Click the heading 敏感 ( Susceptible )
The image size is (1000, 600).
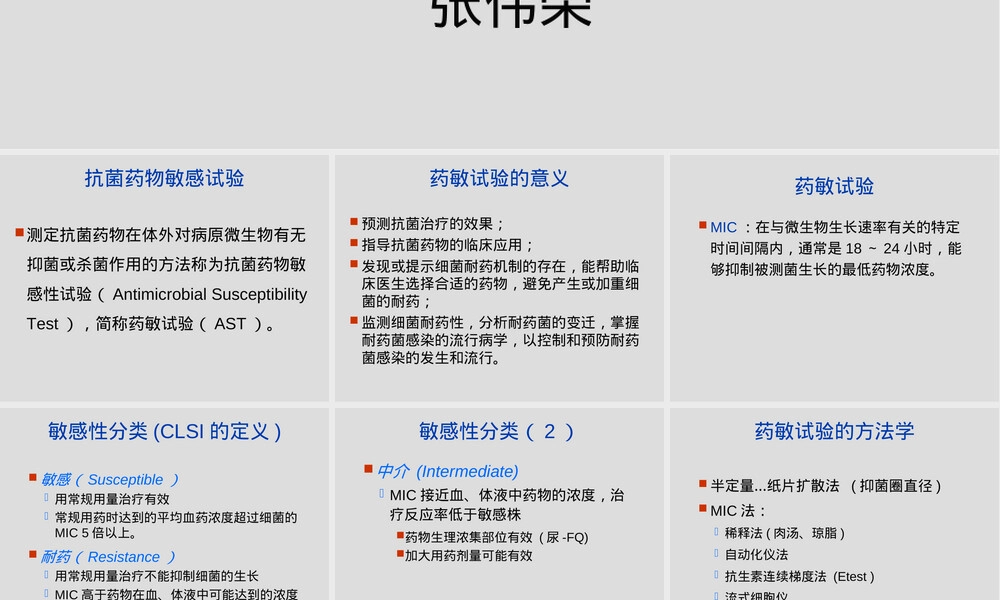point(109,479)
